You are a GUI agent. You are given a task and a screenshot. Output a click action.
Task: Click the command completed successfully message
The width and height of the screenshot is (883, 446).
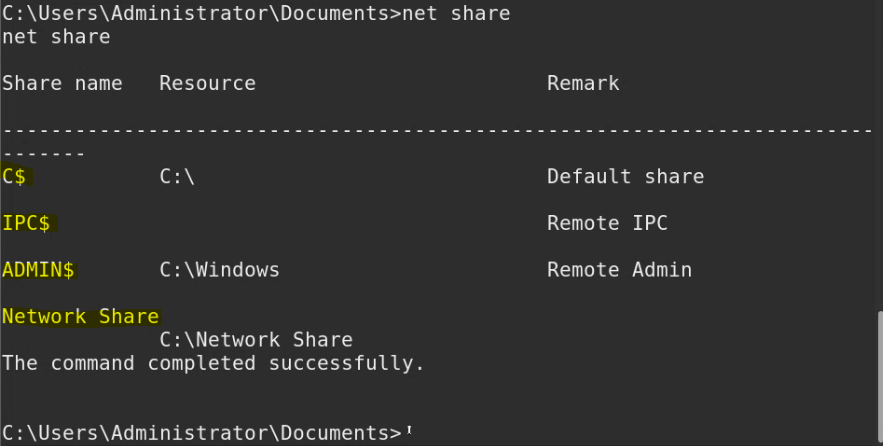[x=213, y=362]
